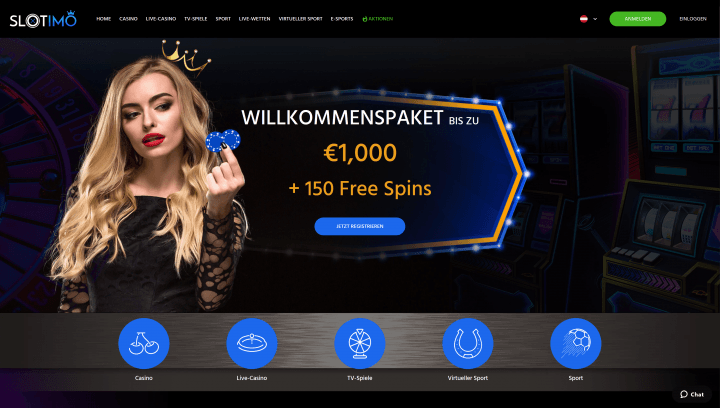The image size is (720, 408).
Task: Click the green Anmelden button
Action: (637, 19)
